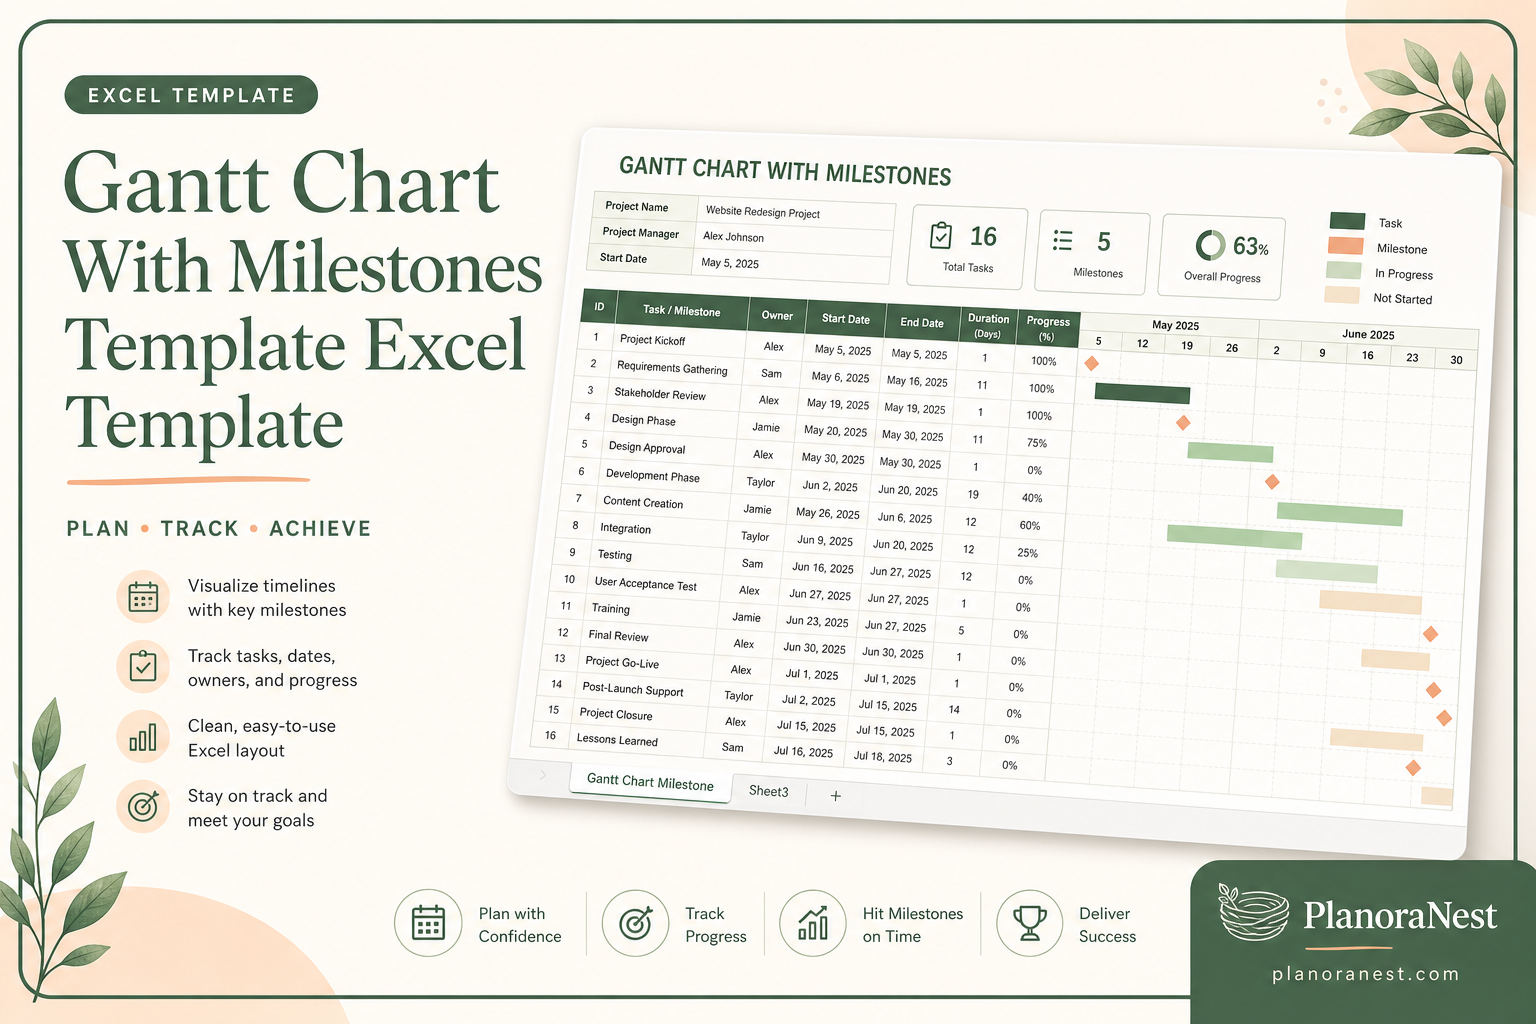Open the planoranest.com link
Screen dimensions: 1536x1024
pyautogui.click(x=1365, y=974)
